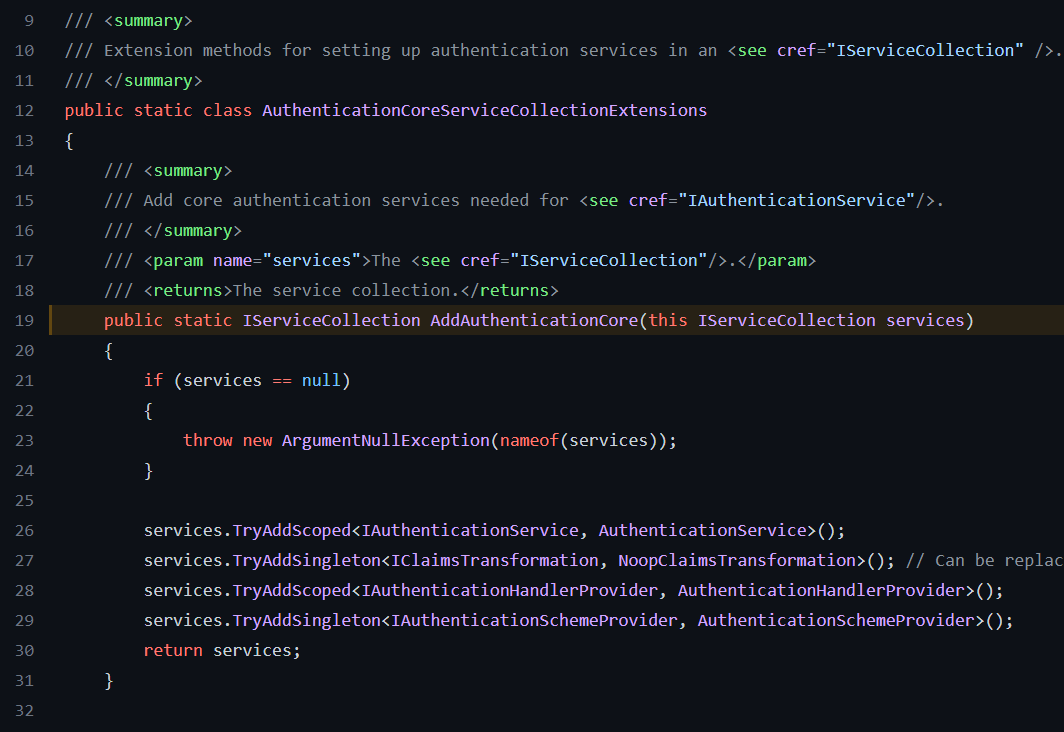This screenshot has height=732, width=1064.
Task: Select line number 29 in the gutter
Action: click(x=24, y=620)
